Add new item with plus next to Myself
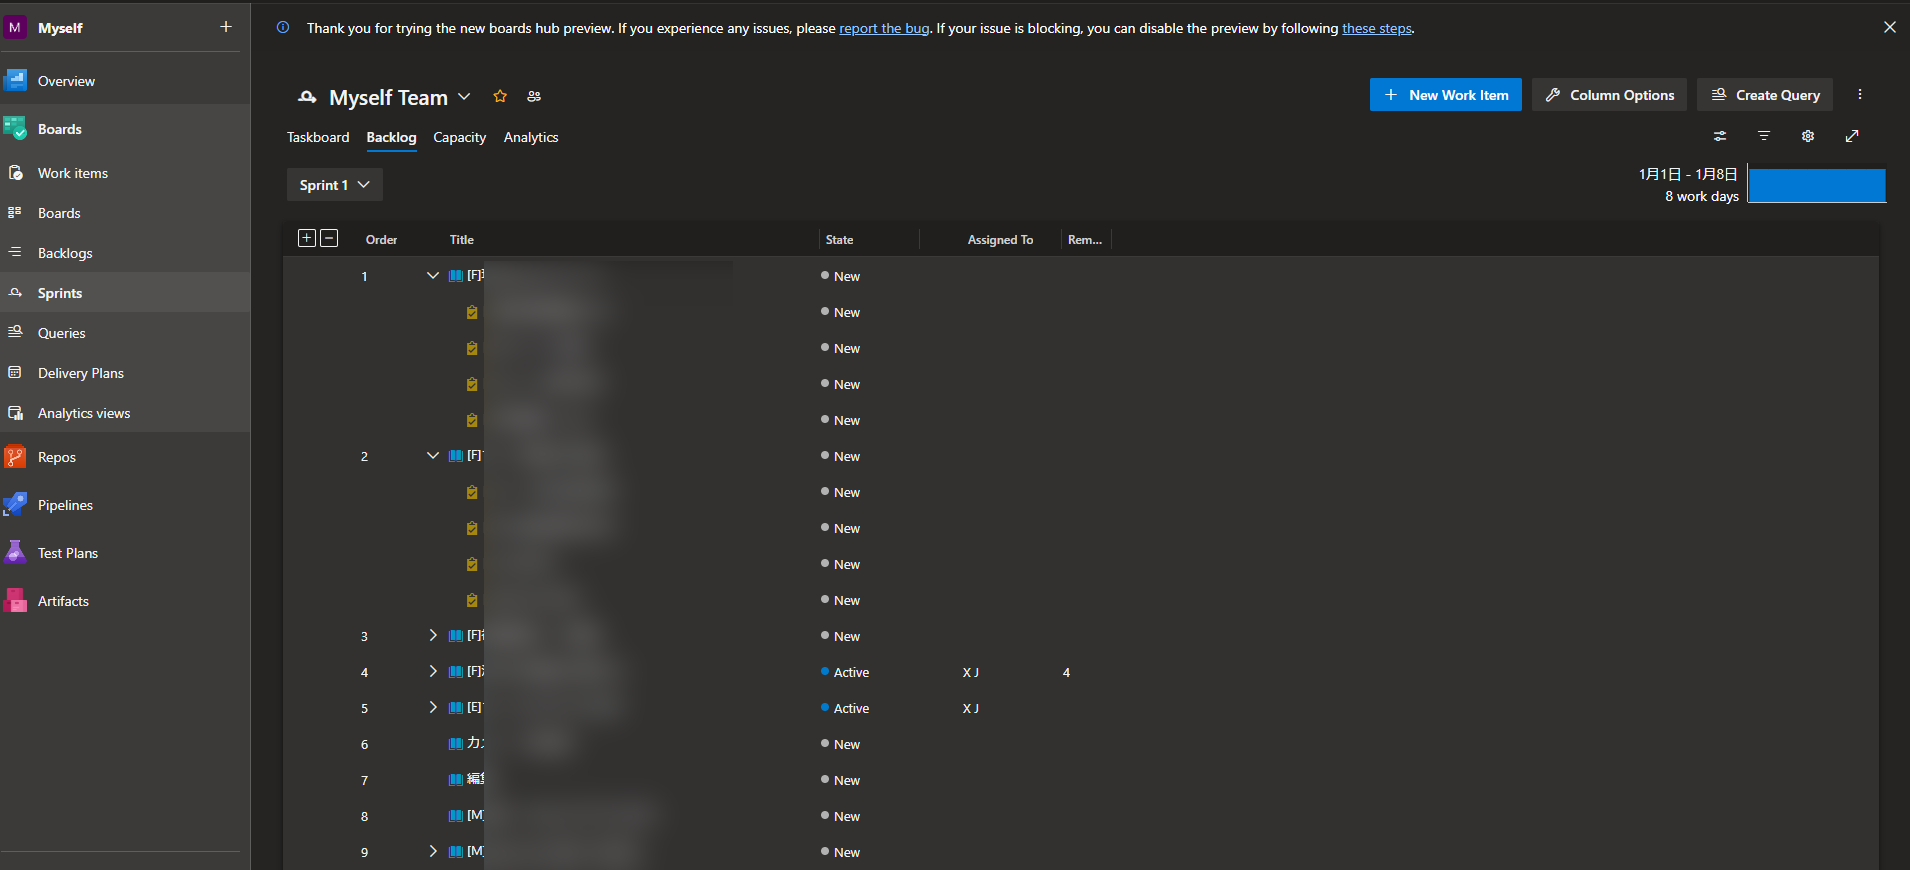The width and height of the screenshot is (1910, 870). [226, 27]
